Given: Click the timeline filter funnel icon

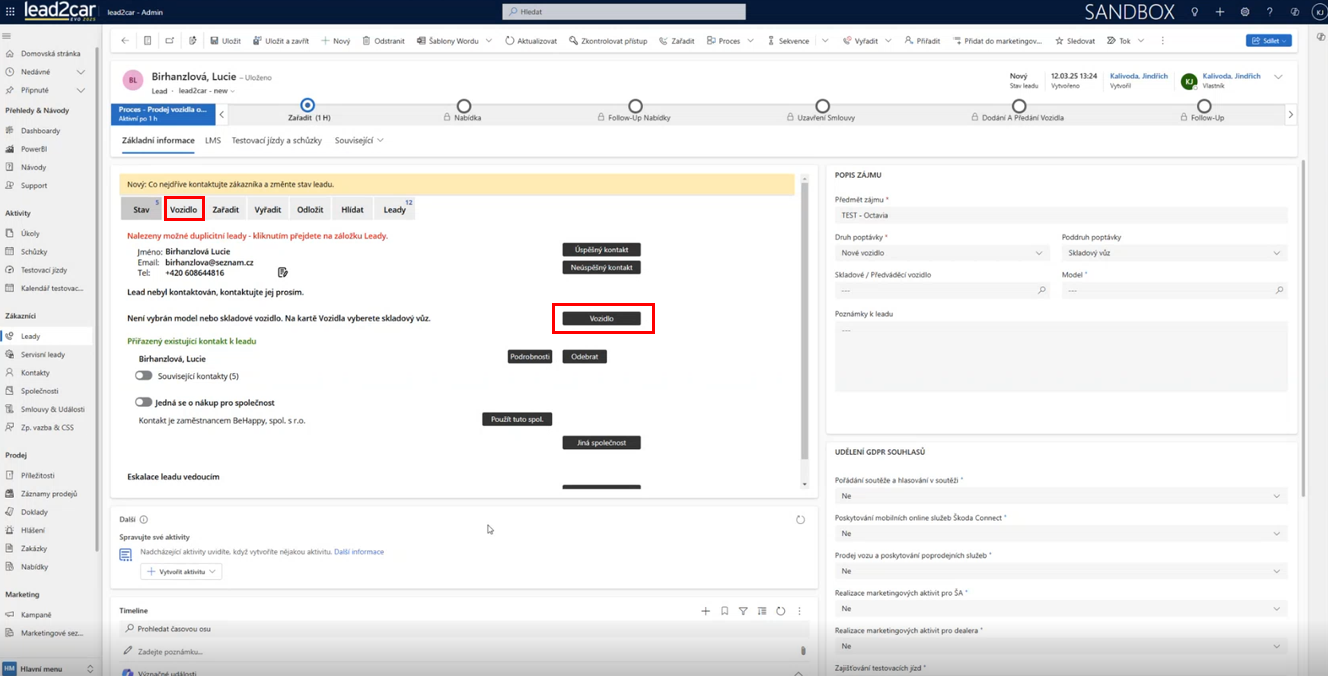Looking at the screenshot, I should pyautogui.click(x=743, y=611).
